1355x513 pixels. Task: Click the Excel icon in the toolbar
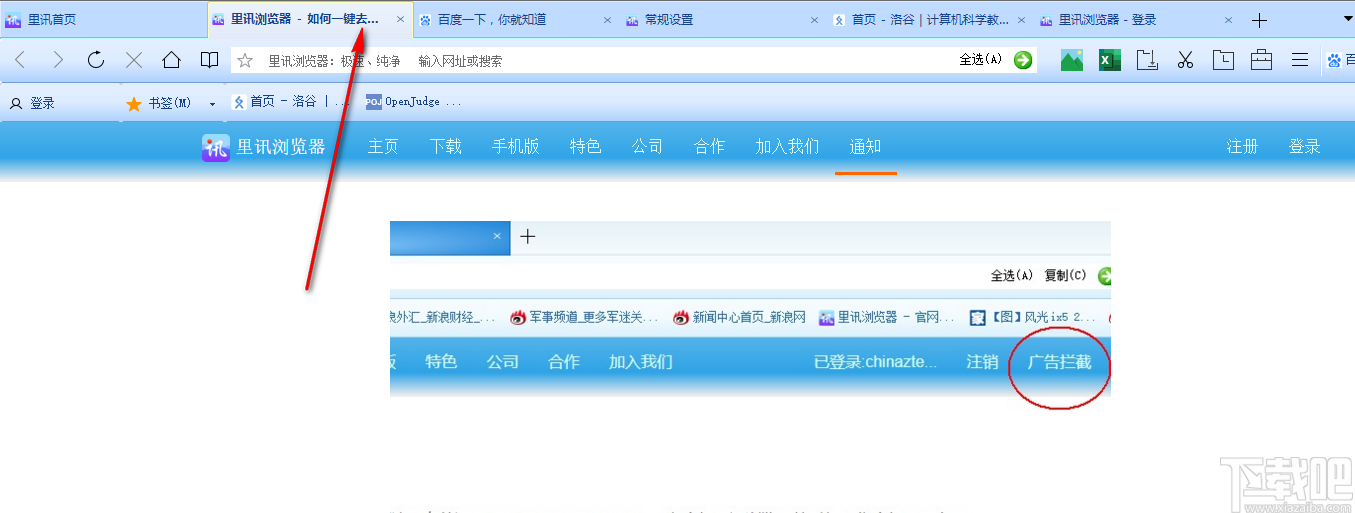point(1110,60)
